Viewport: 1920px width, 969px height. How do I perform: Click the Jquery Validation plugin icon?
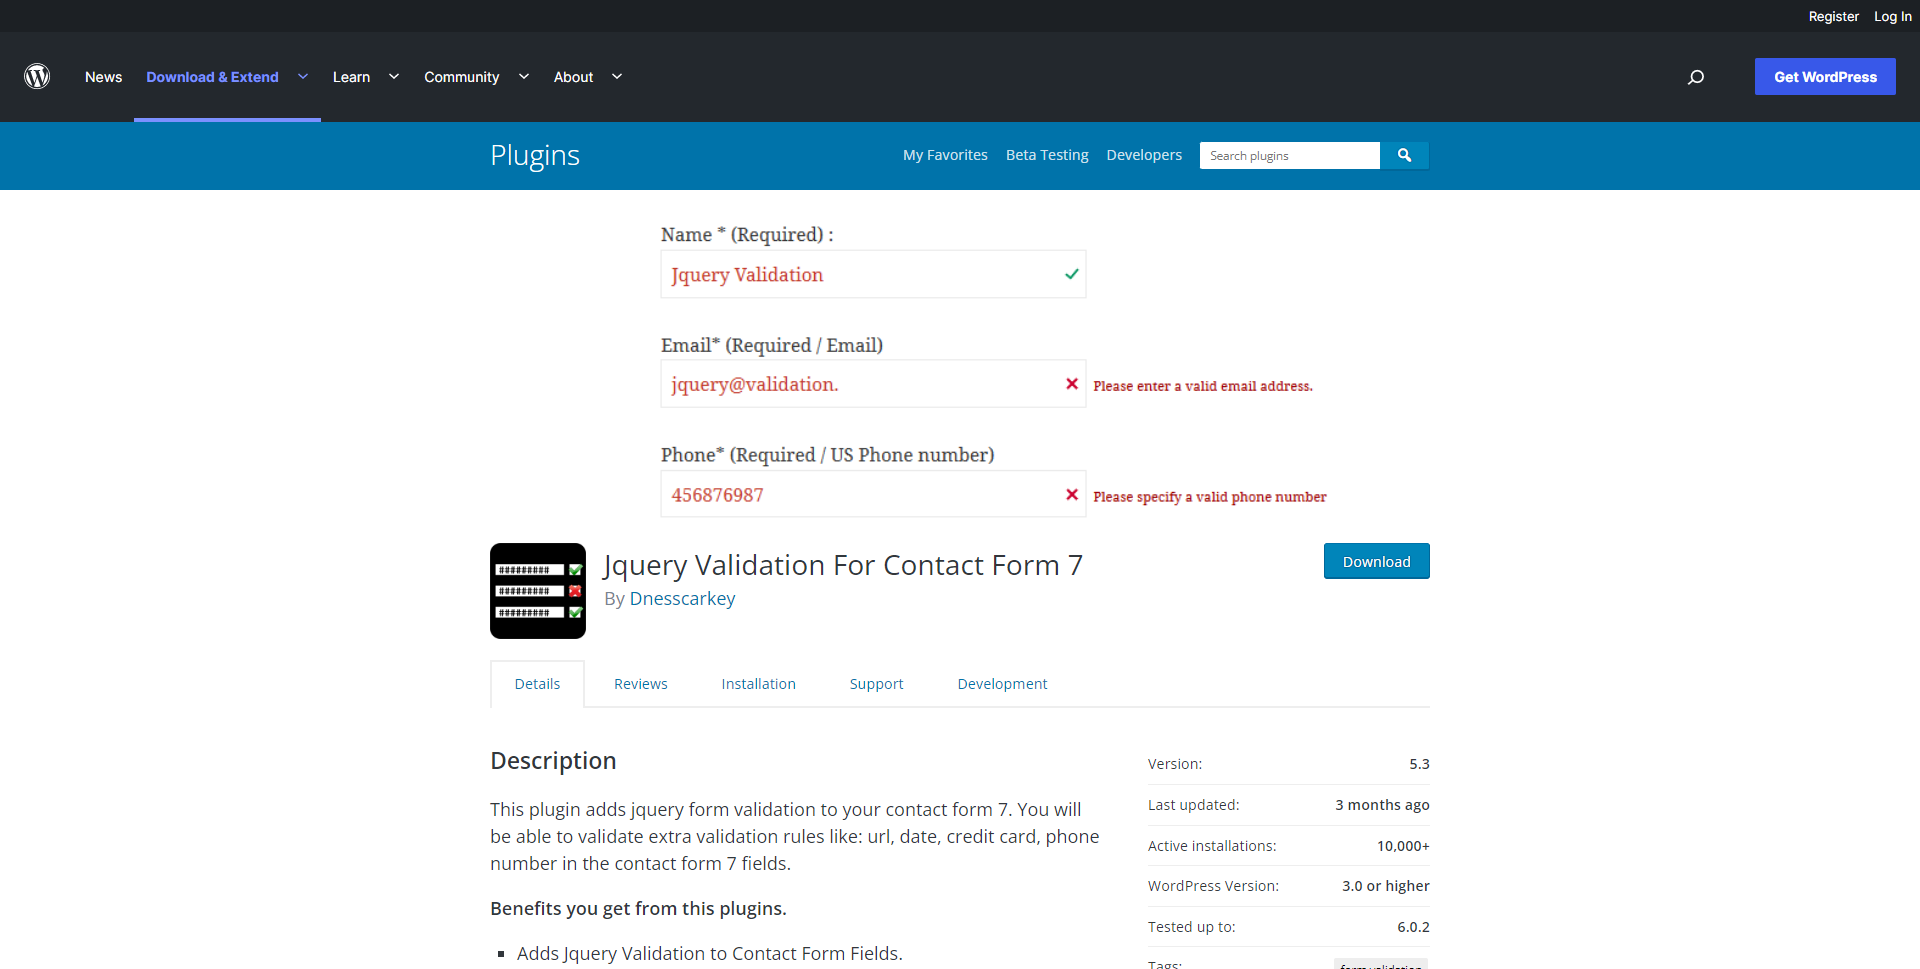[x=538, y=591]
